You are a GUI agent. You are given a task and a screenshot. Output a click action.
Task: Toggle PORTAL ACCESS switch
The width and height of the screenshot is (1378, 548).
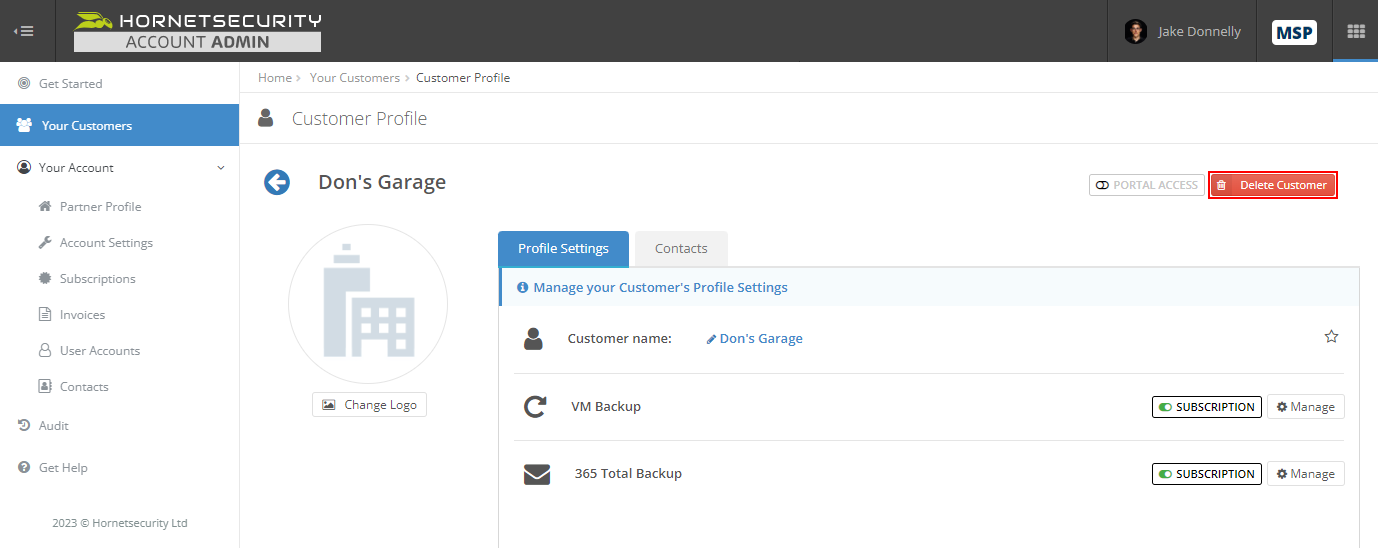(1147, 185)
